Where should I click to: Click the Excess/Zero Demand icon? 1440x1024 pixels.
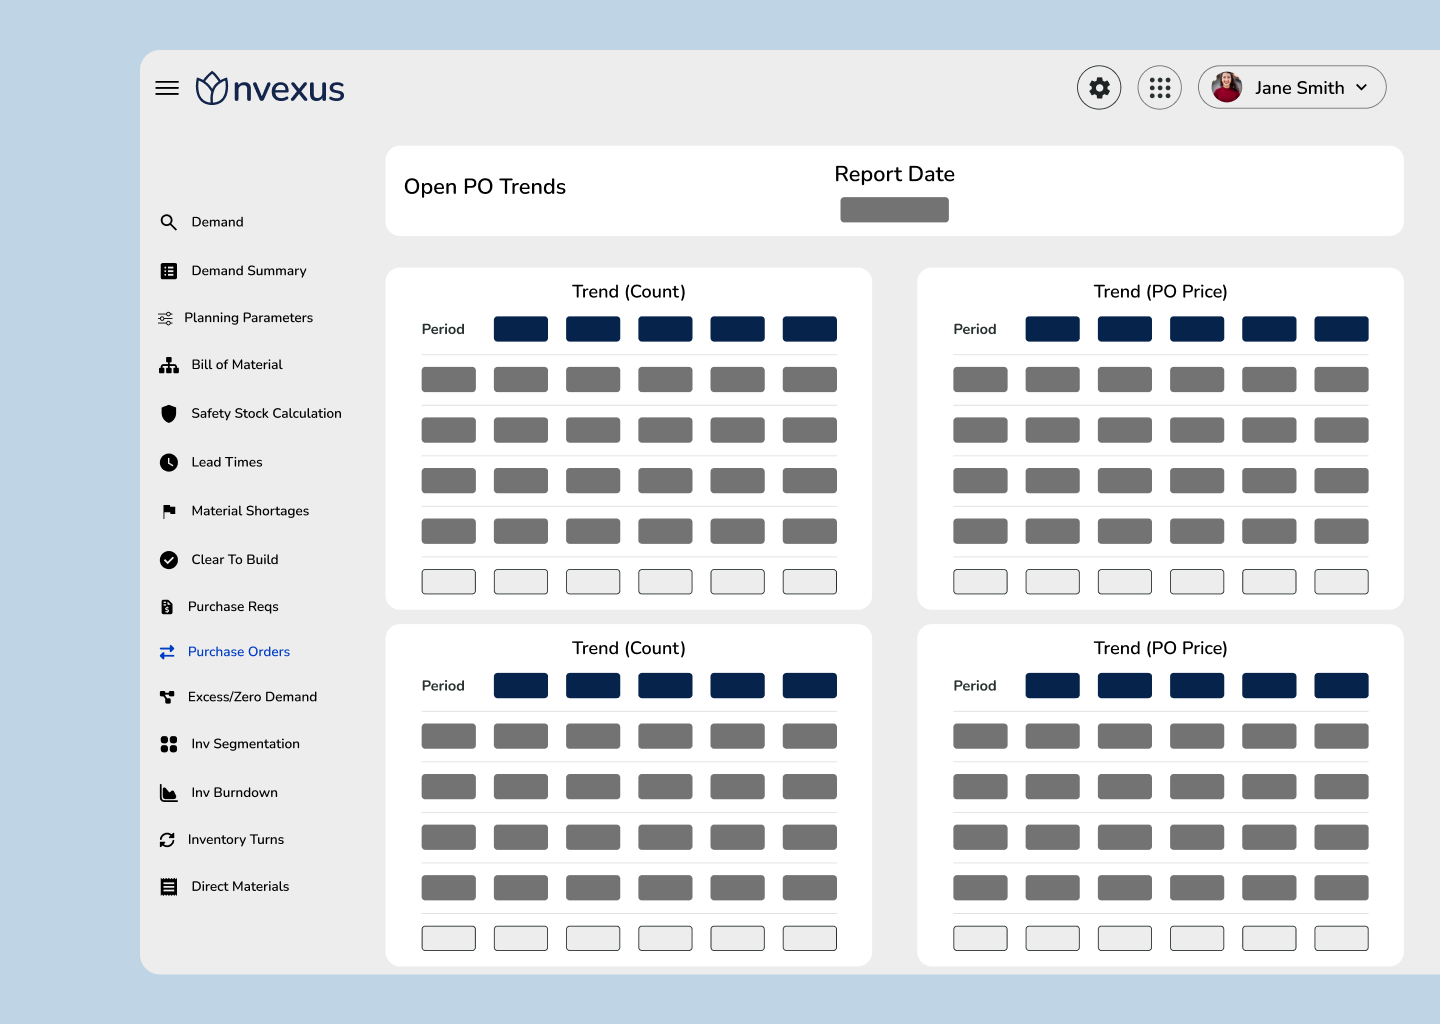(x=167, y=697)
